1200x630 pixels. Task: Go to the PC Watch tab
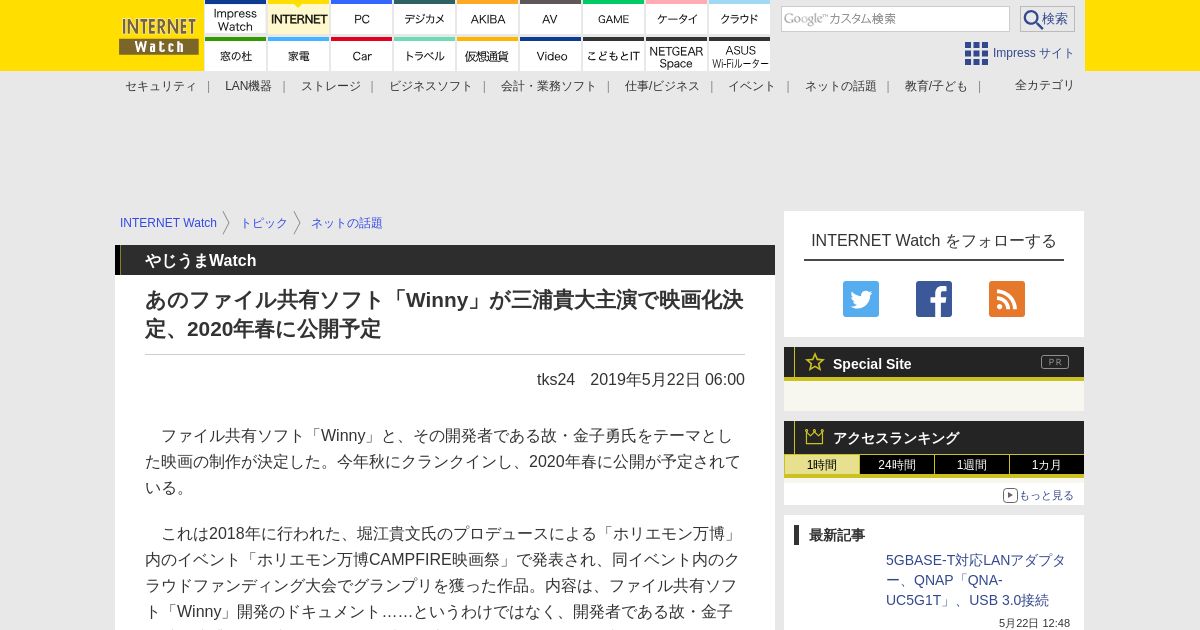361,18
